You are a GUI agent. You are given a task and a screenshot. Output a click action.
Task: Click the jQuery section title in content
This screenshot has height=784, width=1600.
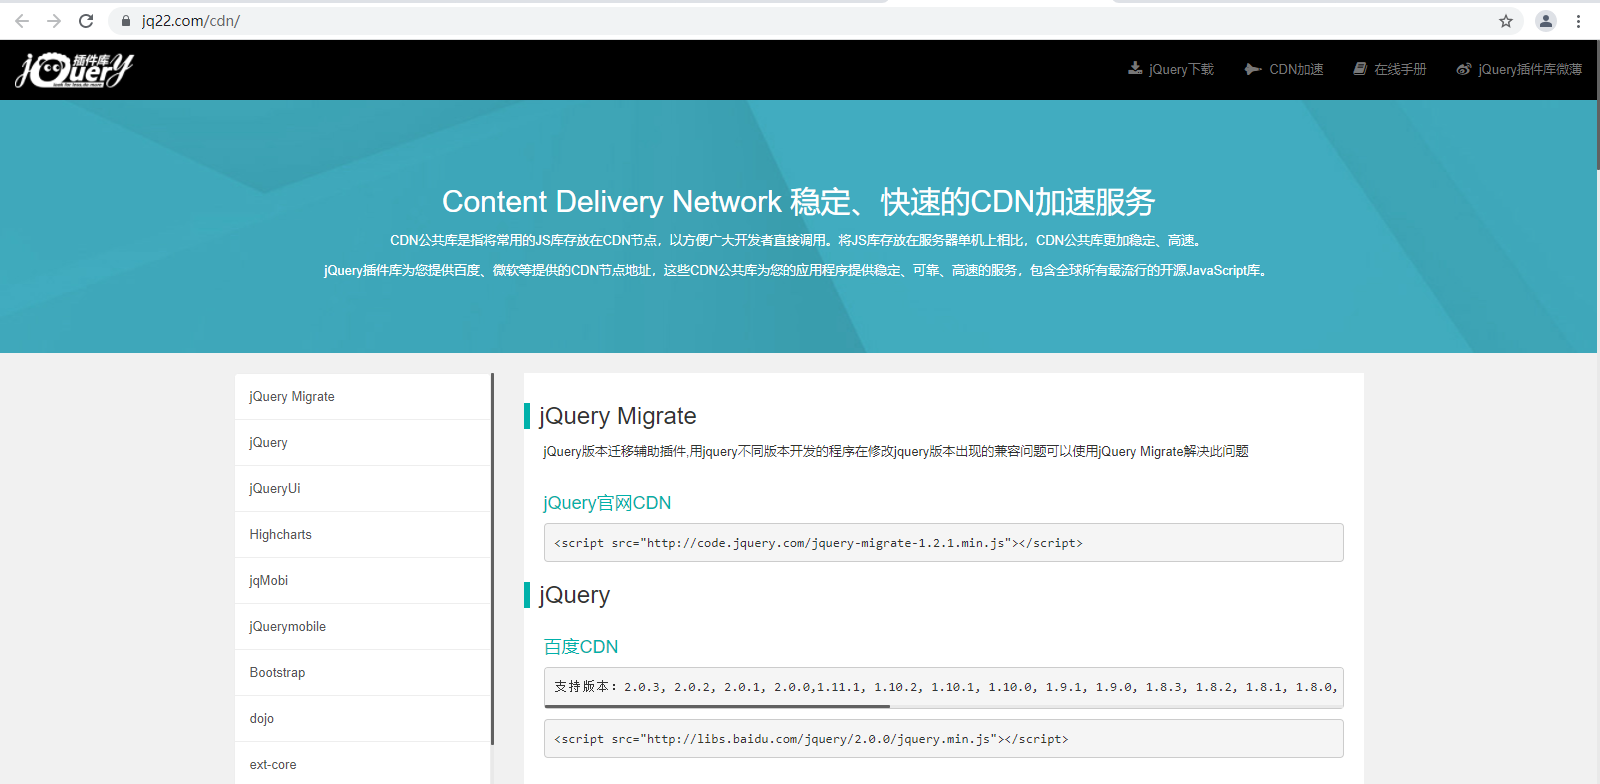[574, 595]
